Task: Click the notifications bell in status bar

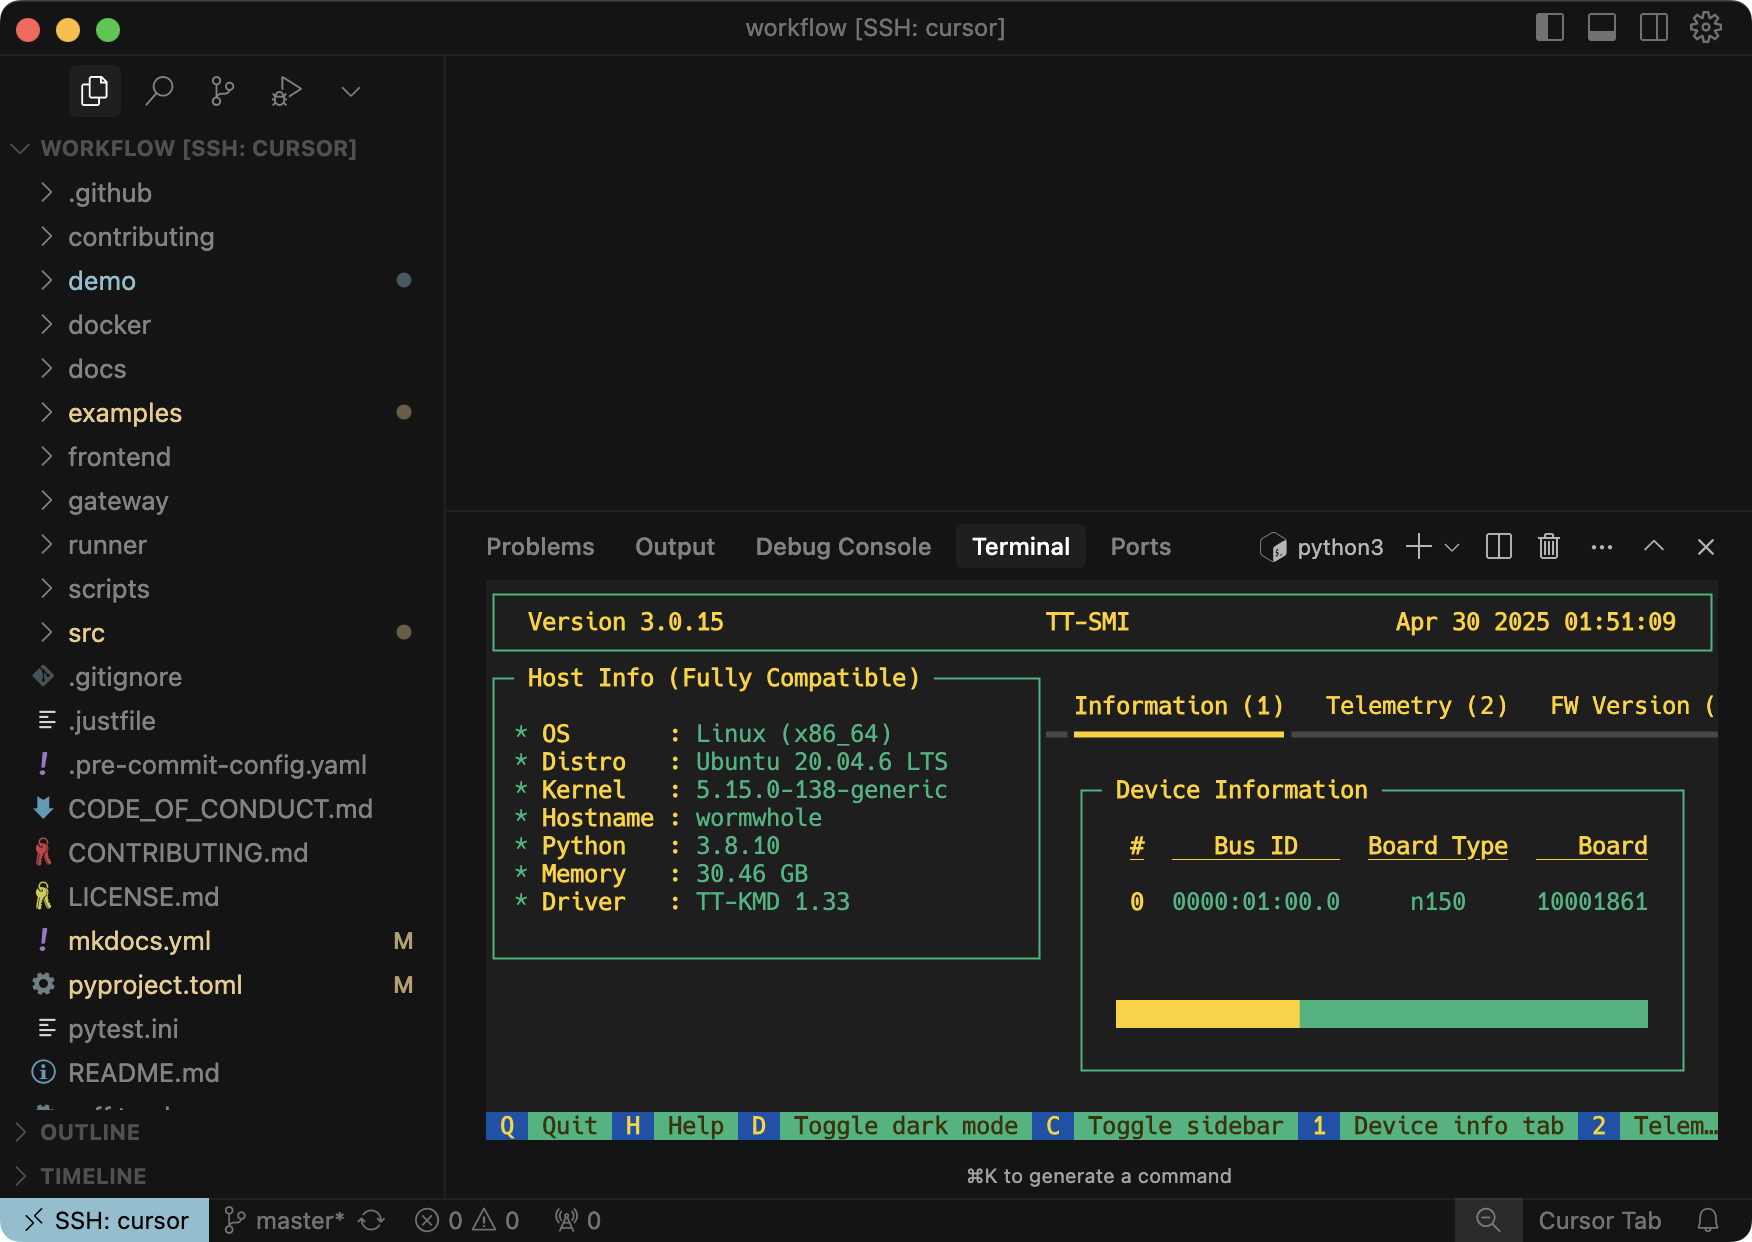Action: pyautogui.click(x=1708, y=1220)
